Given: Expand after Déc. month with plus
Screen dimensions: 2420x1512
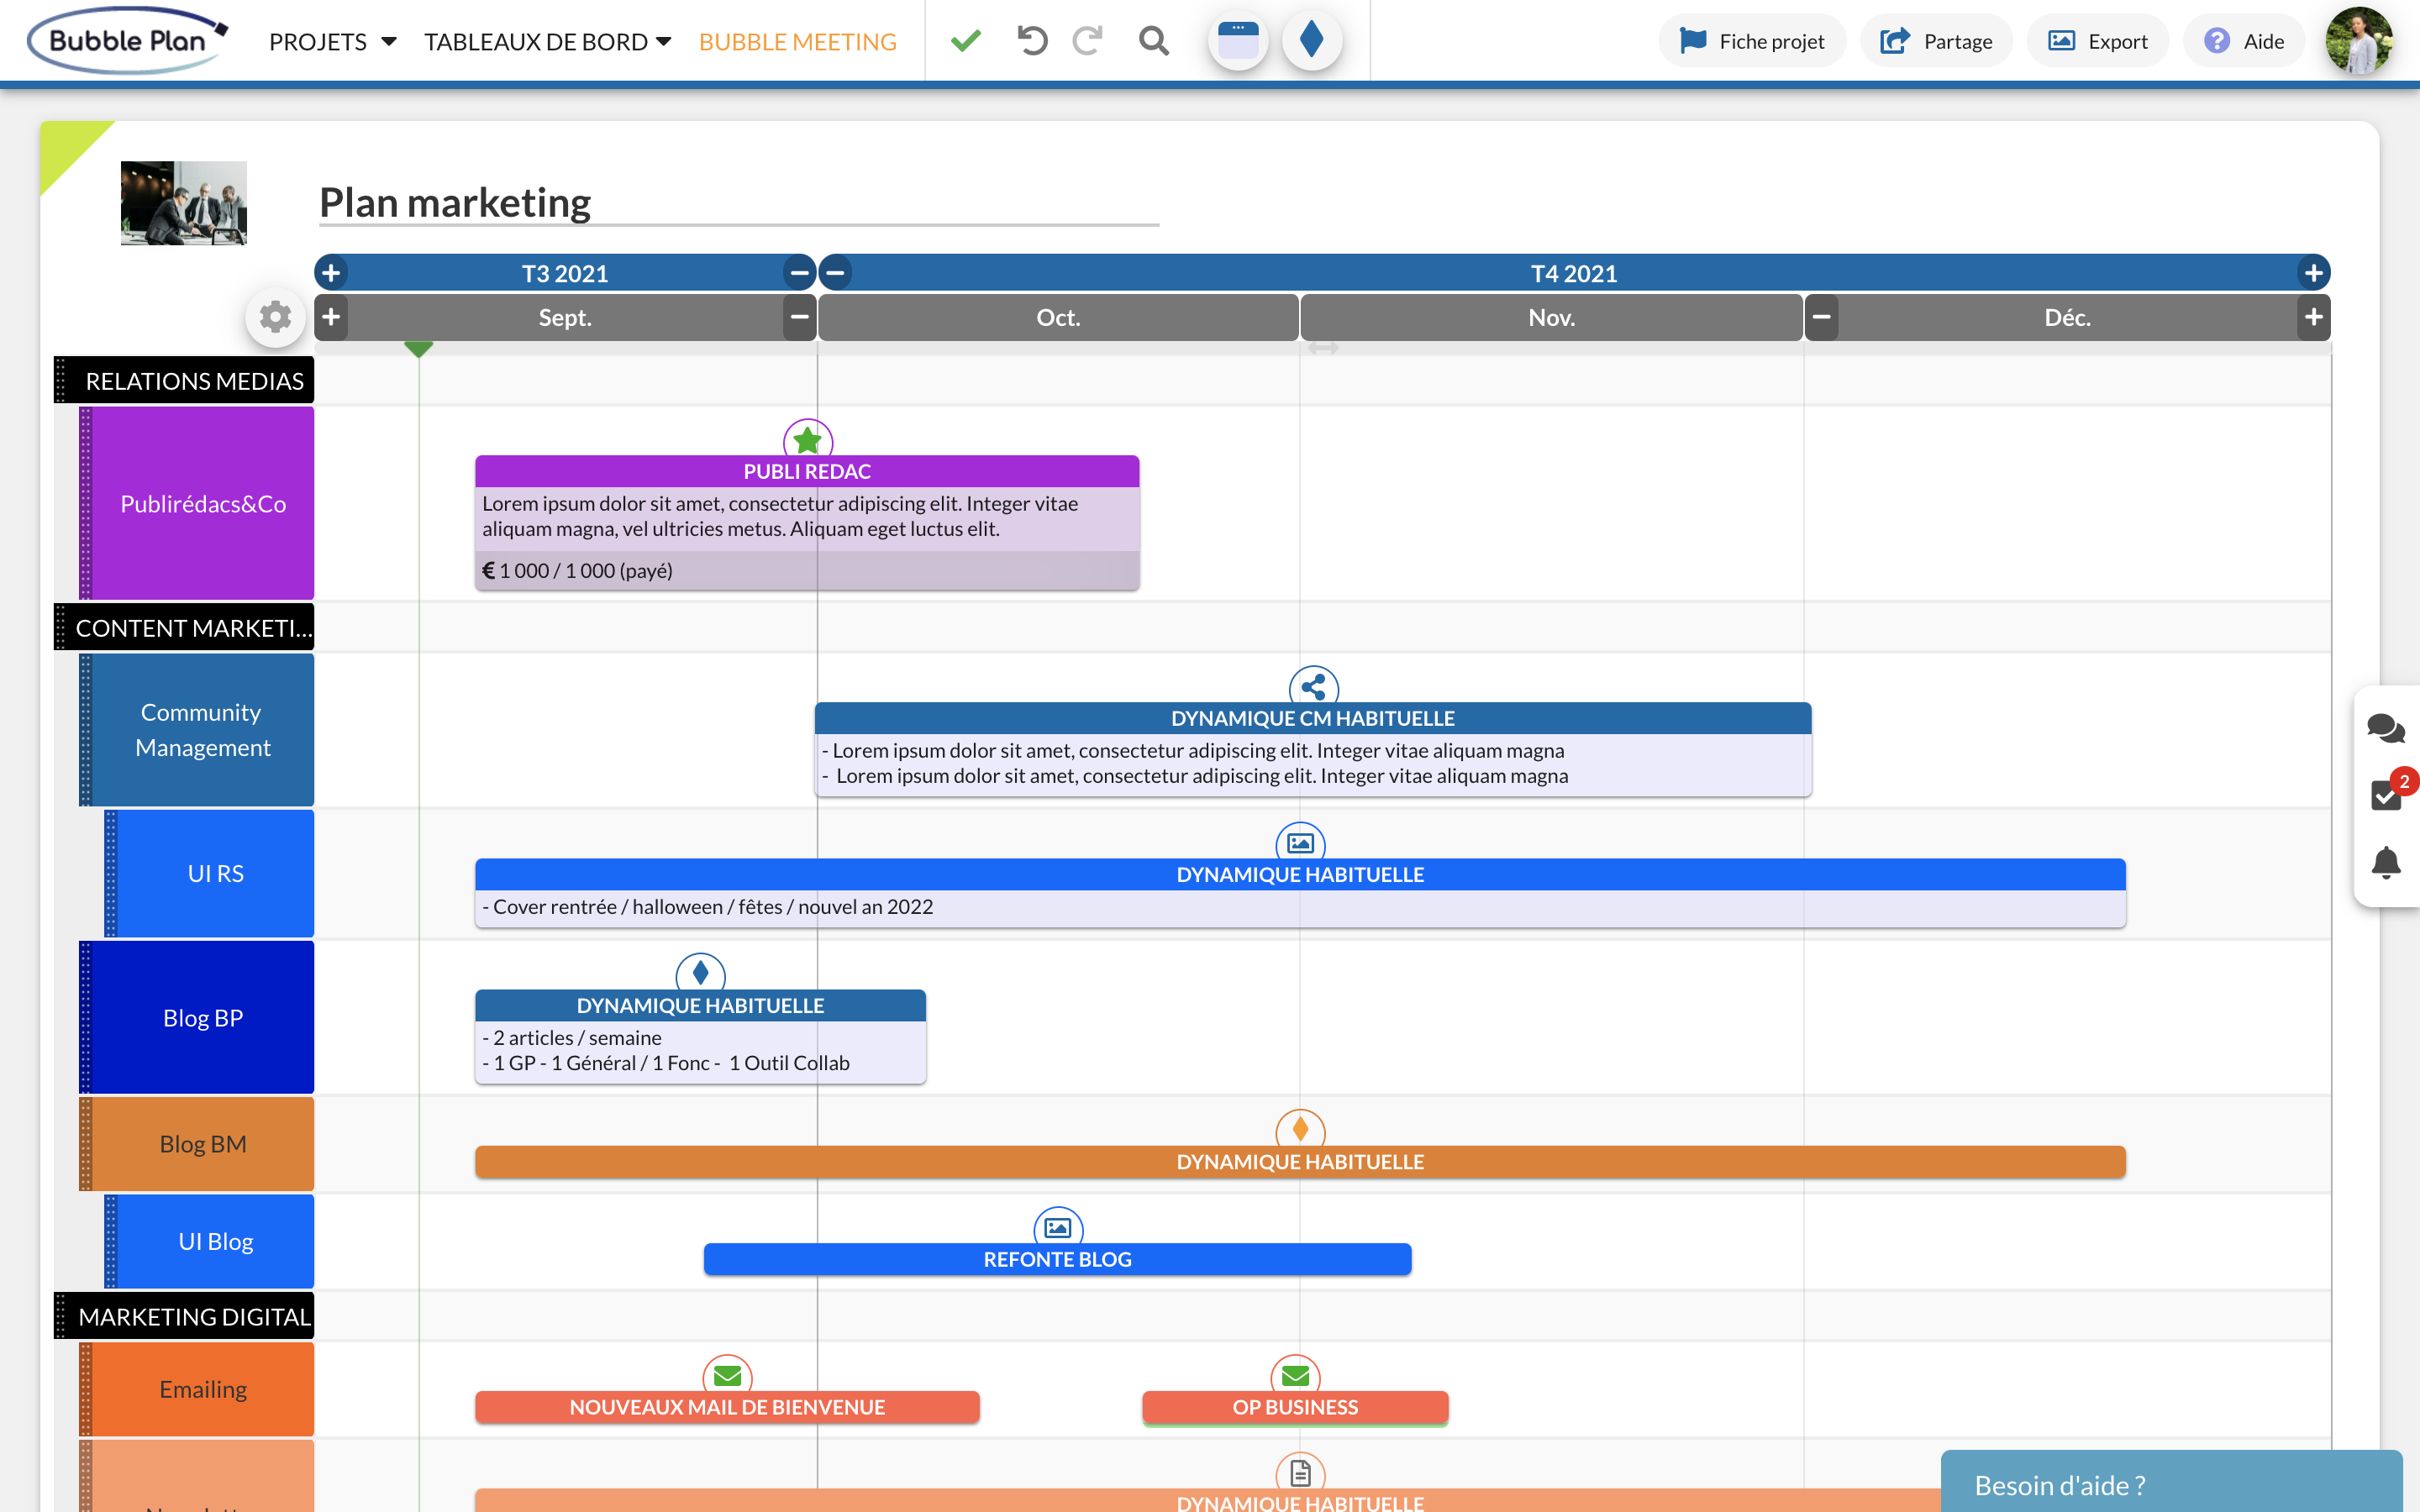Looking at the screenshot, I should 2313,317.
